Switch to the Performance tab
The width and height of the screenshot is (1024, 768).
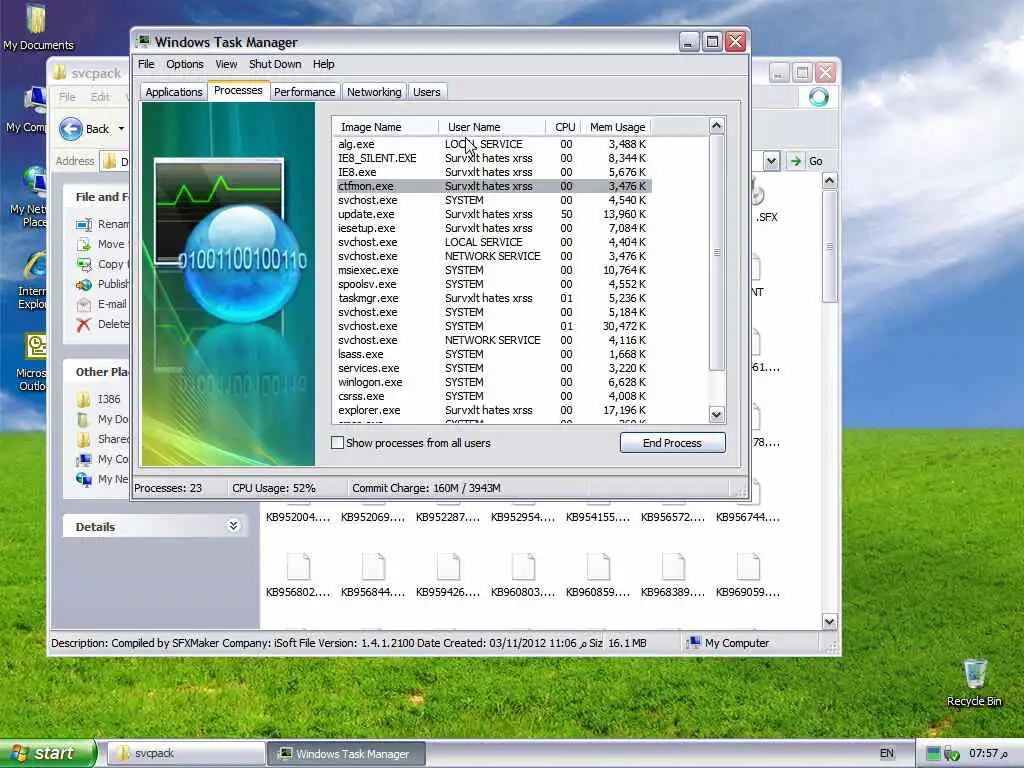[304, 92]
